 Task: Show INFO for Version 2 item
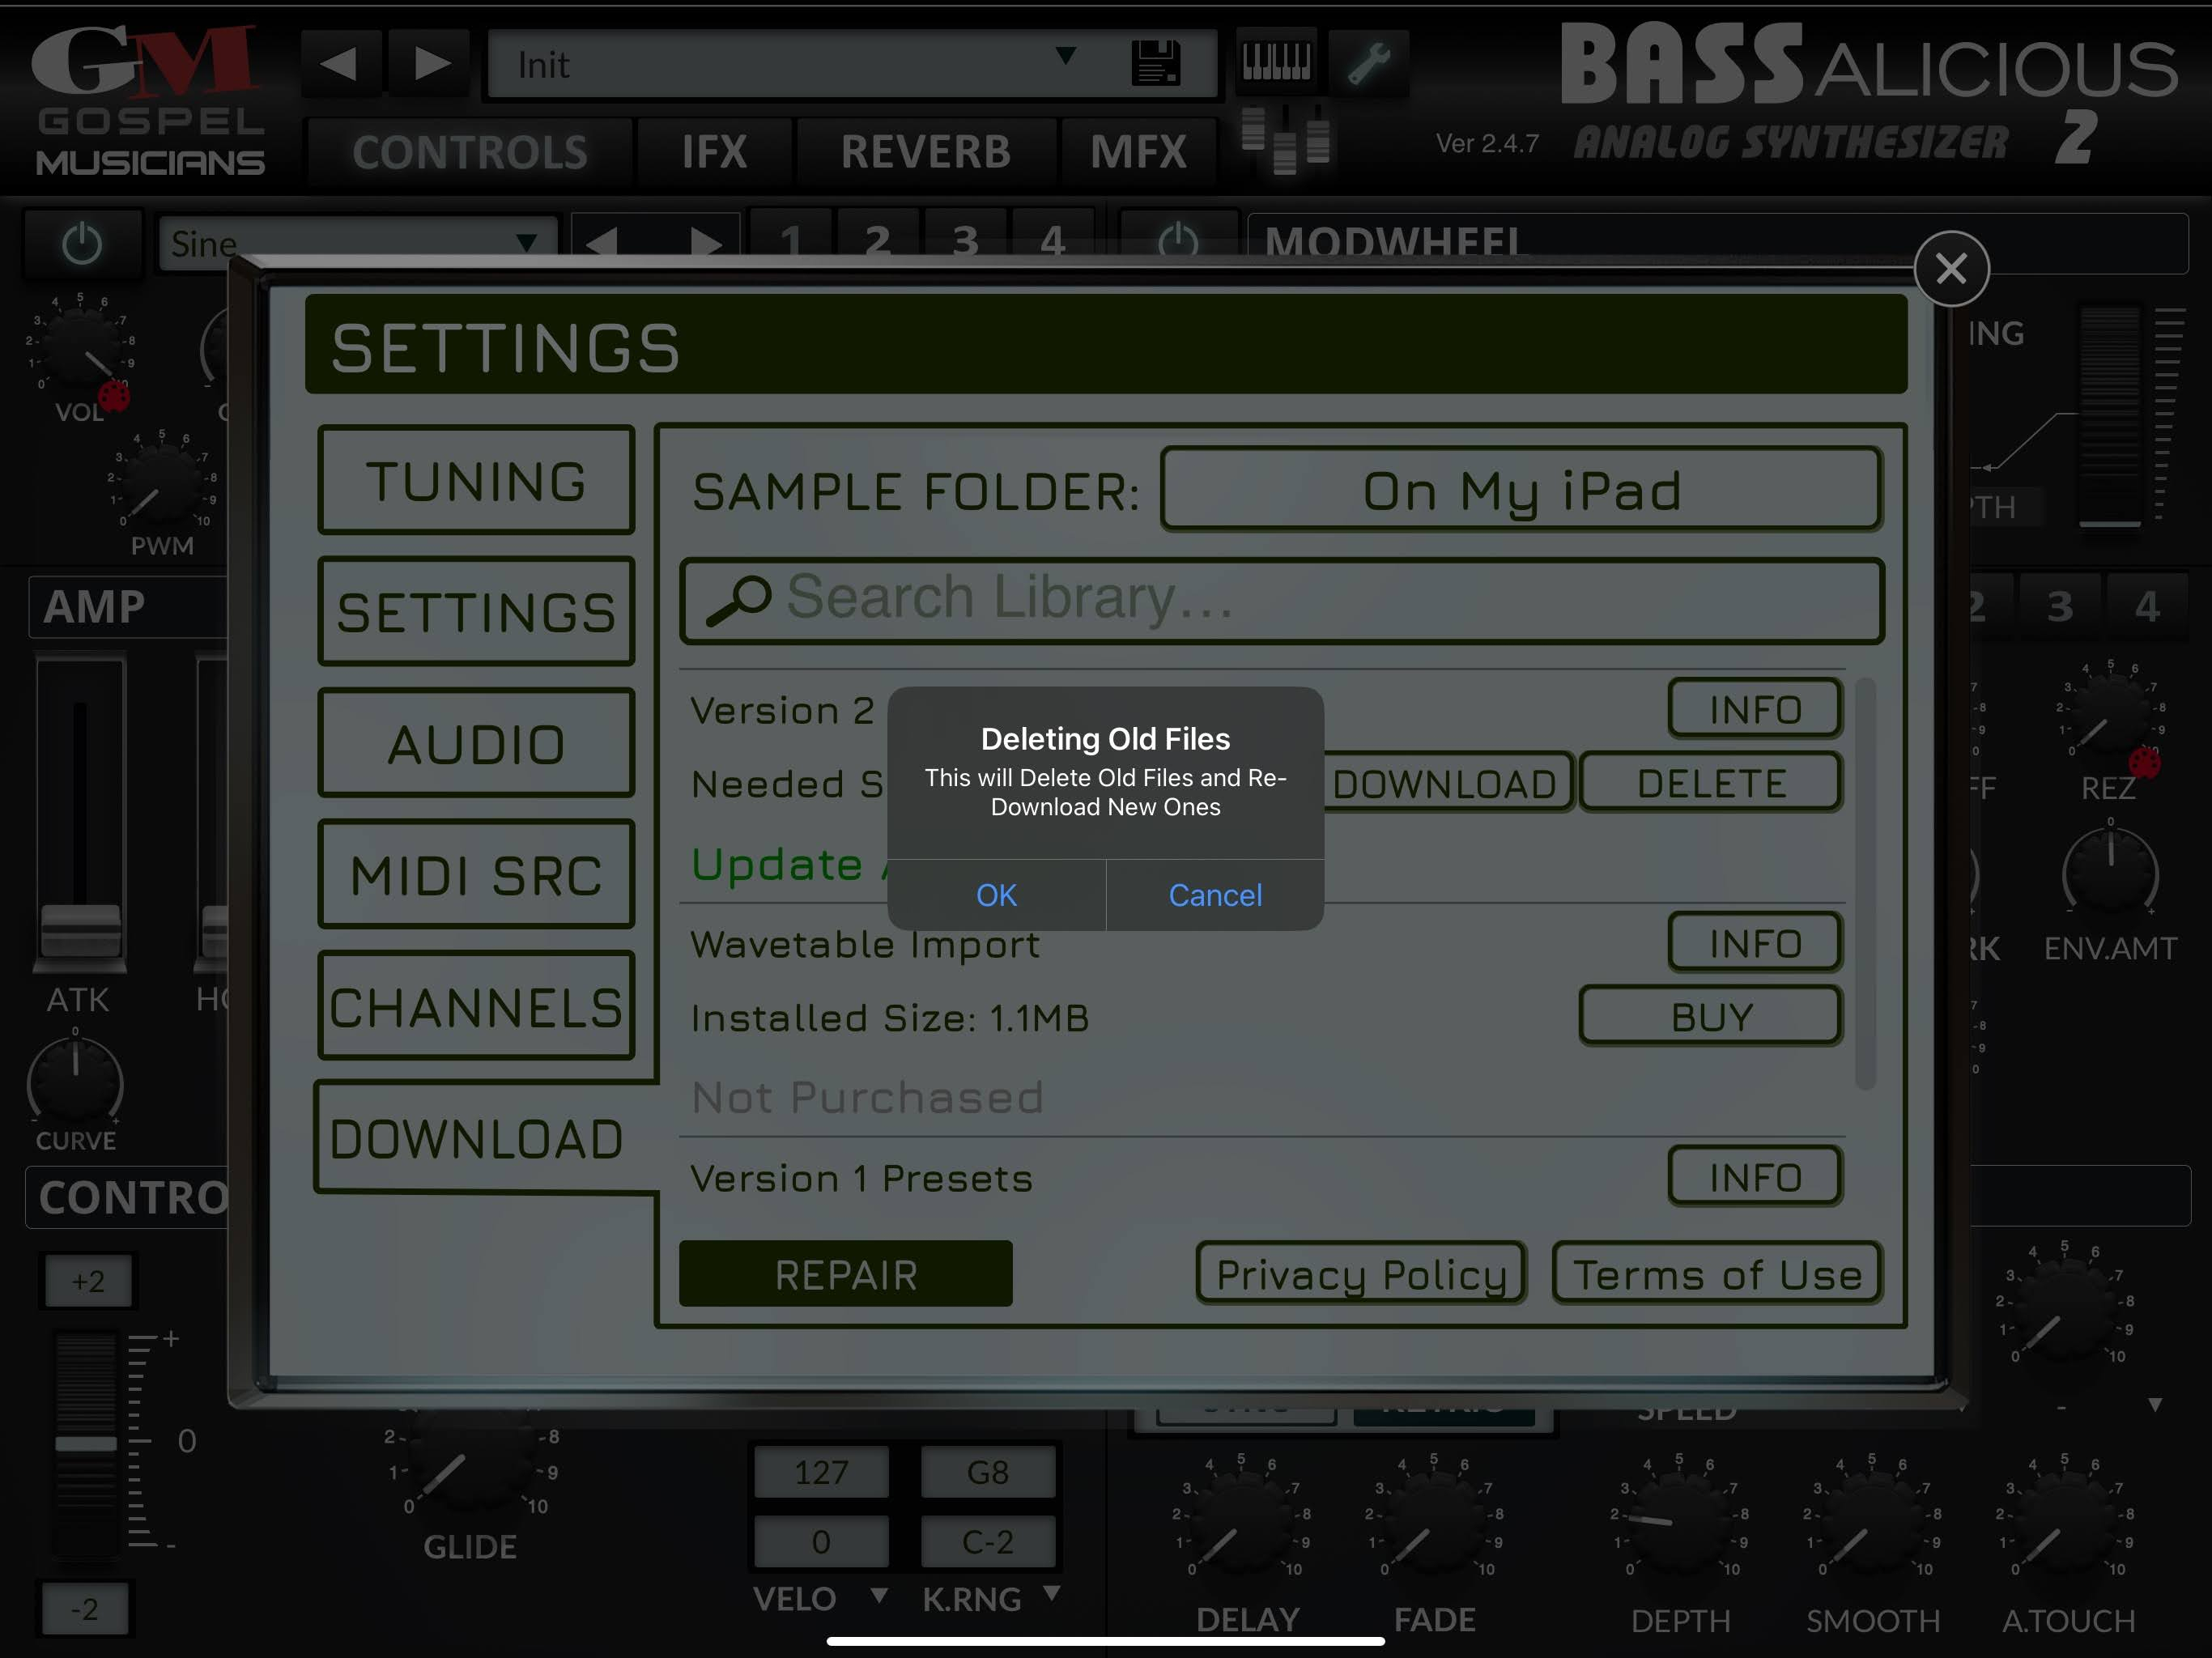coord(1755,709)
